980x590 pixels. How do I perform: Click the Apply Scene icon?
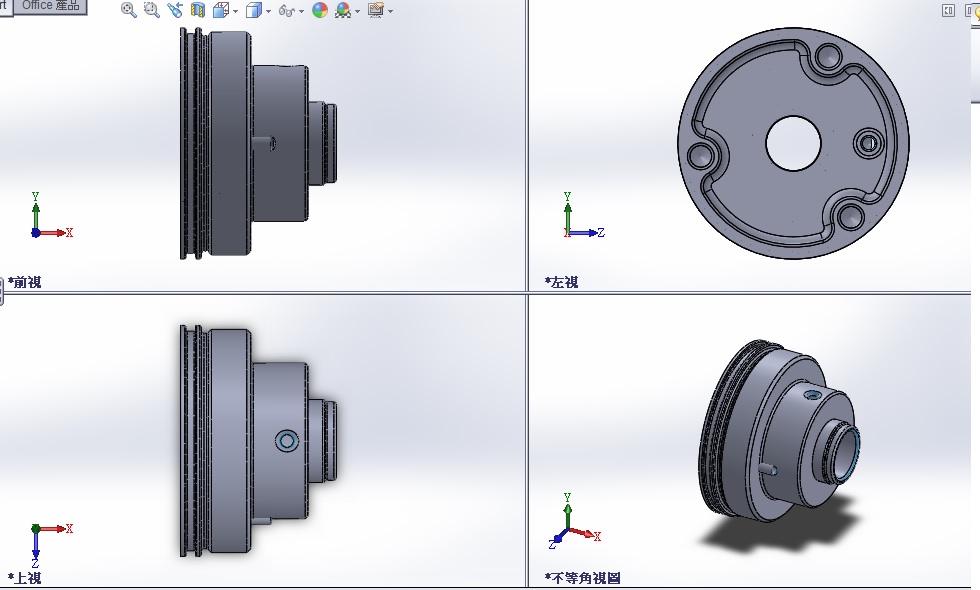coord(343,10)
